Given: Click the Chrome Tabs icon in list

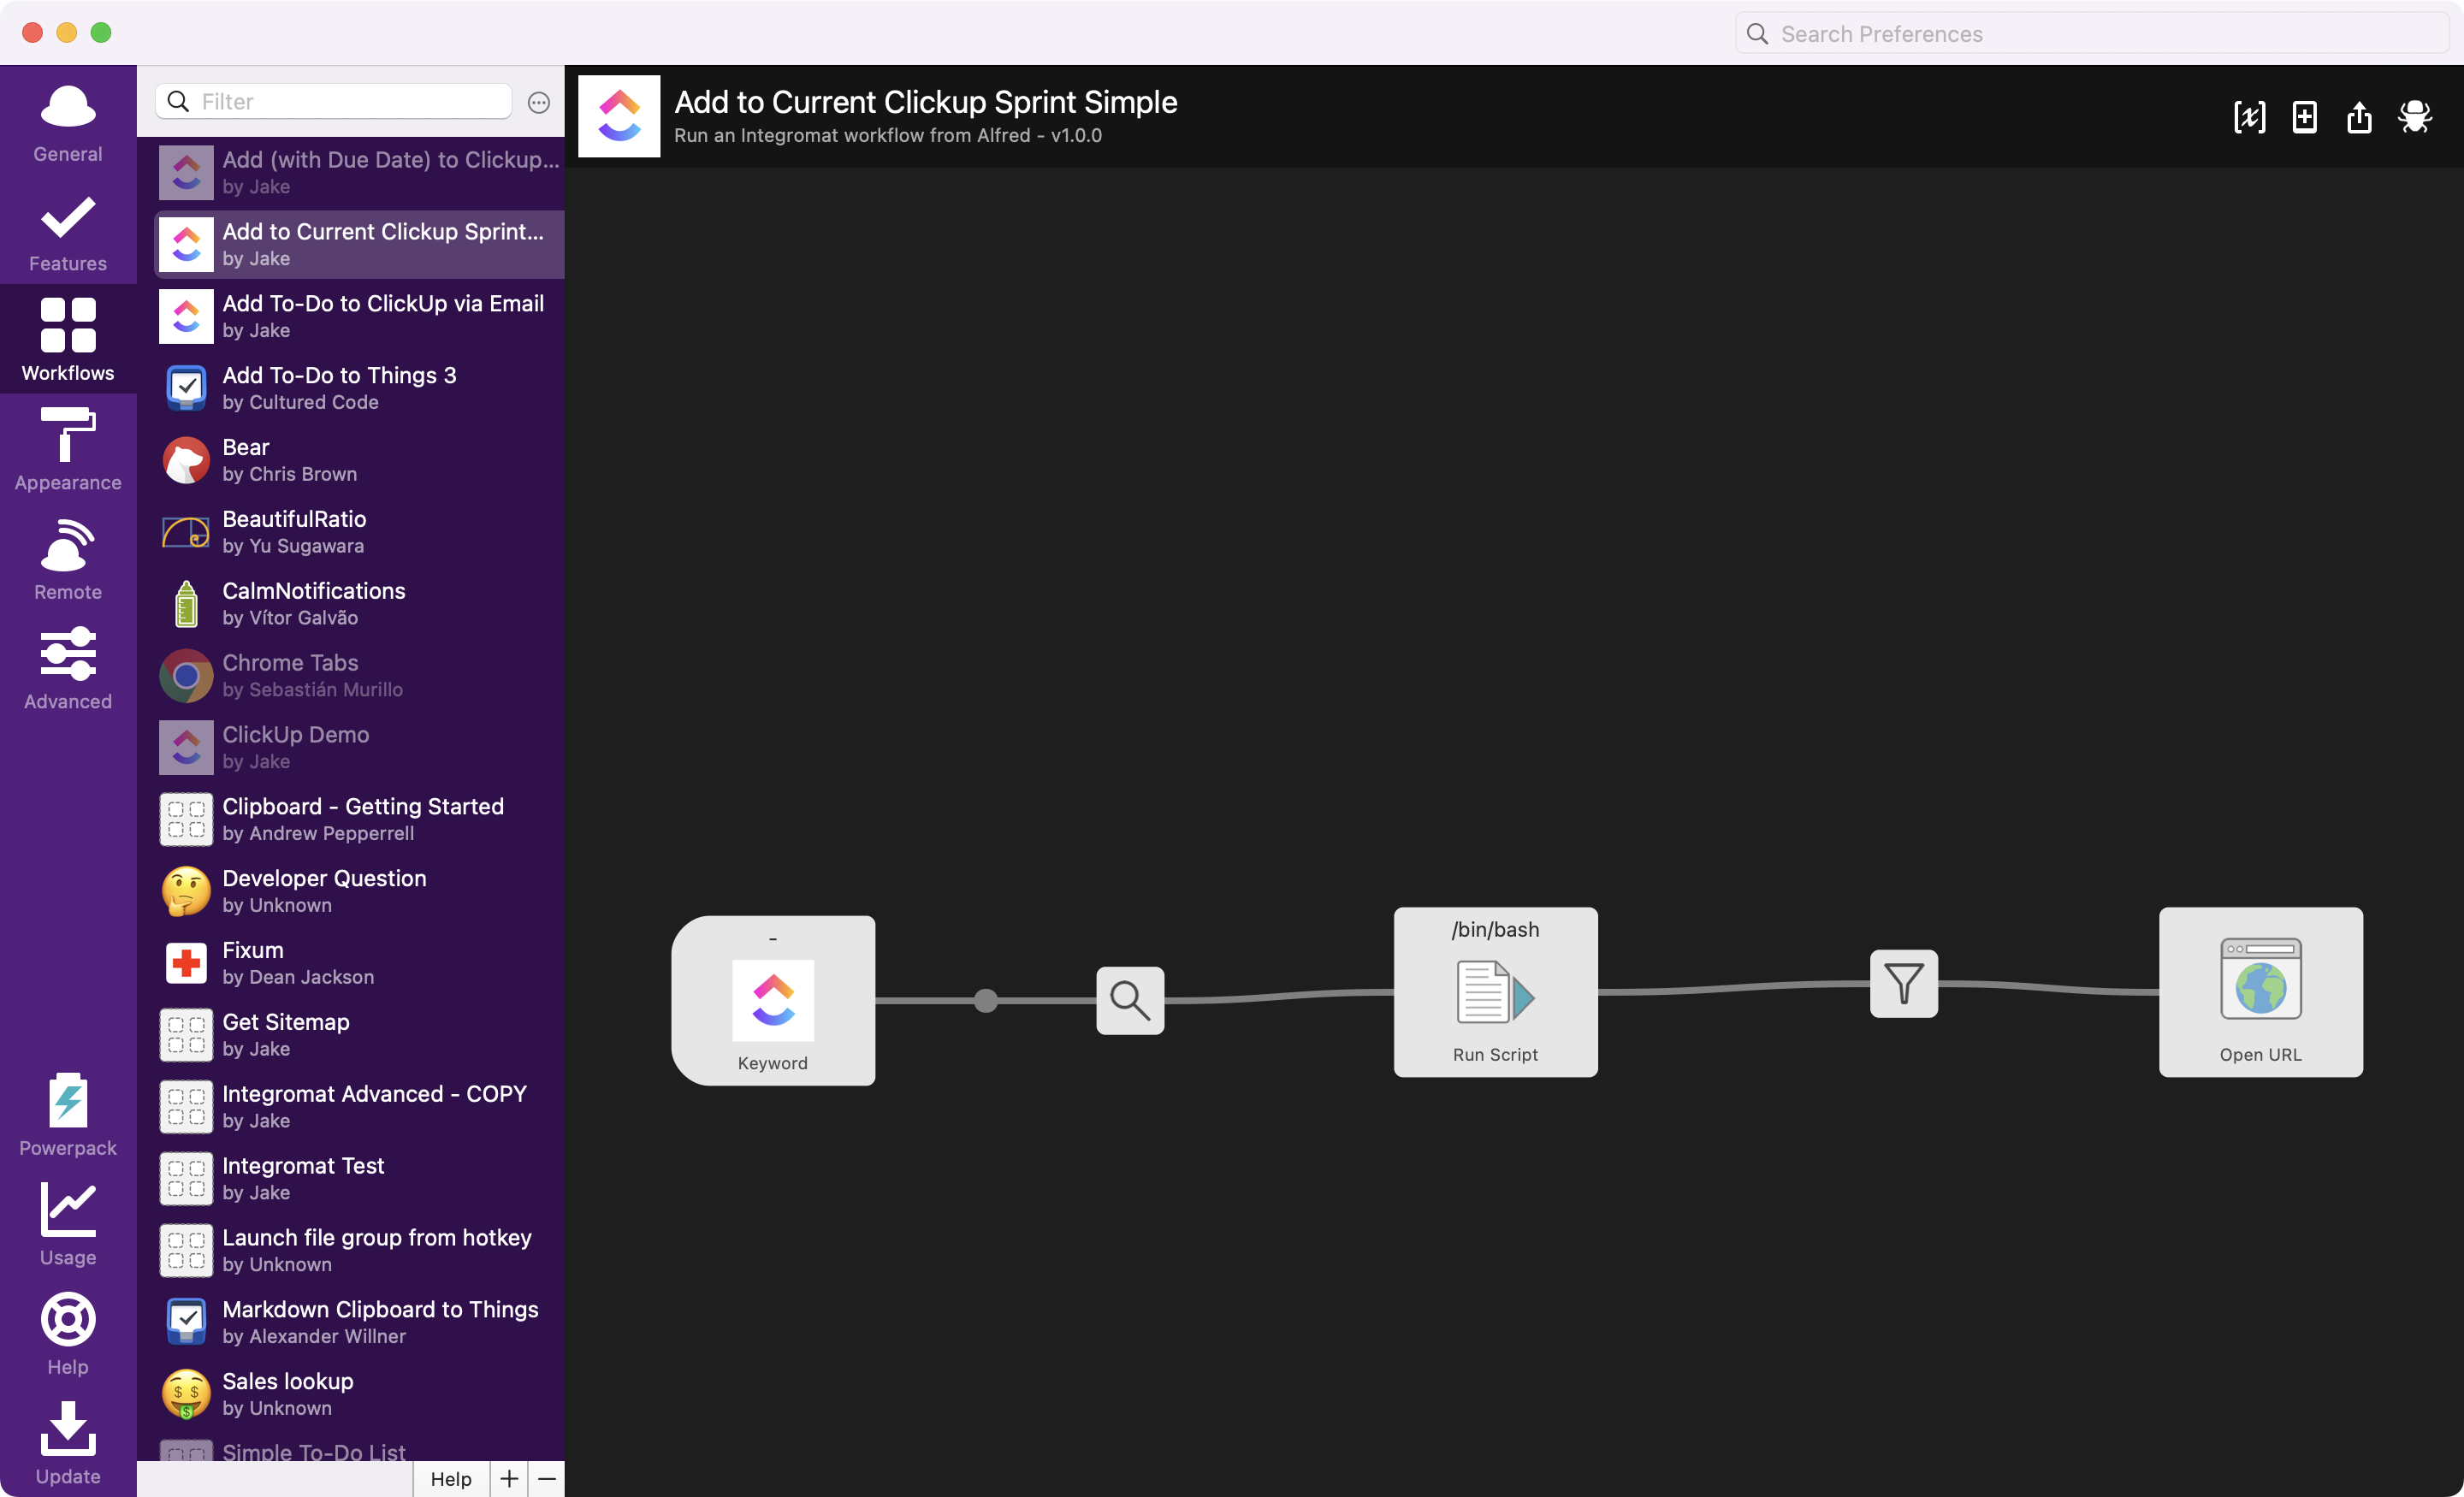Looking at the screenshot, I should tap(186, 676).
